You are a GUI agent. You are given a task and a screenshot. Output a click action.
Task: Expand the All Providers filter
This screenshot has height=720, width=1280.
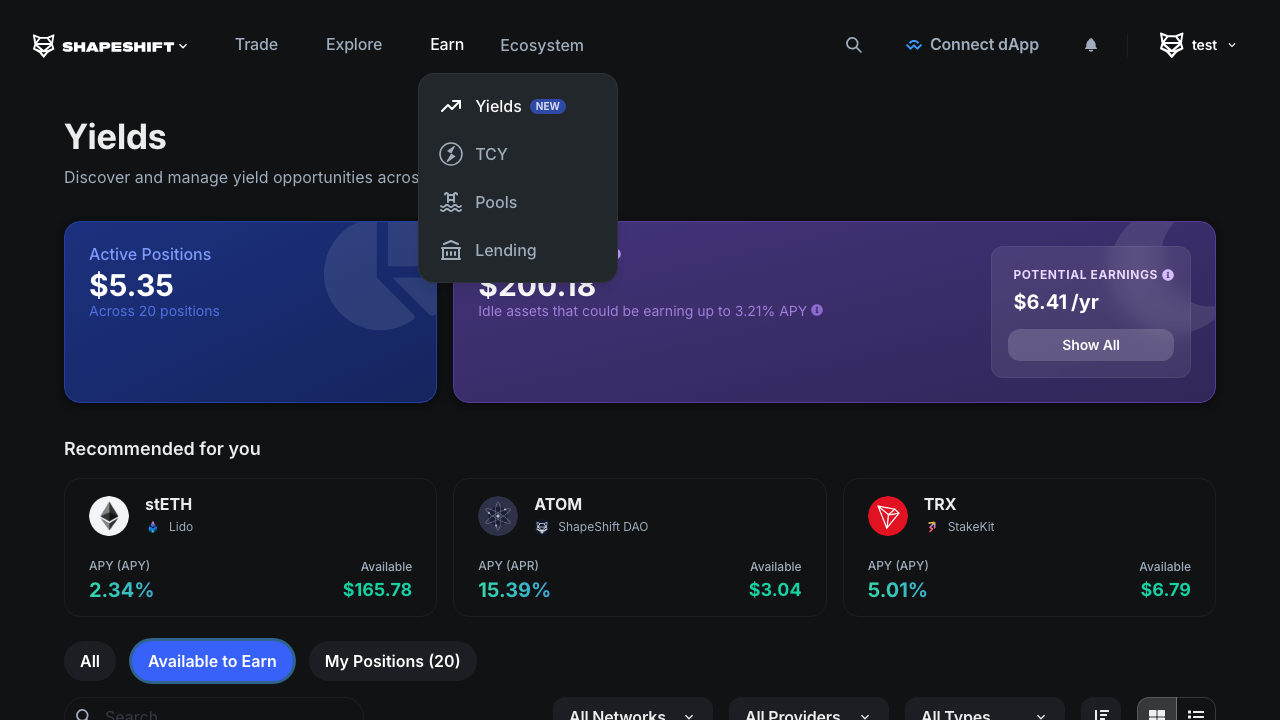click(808, 714)
